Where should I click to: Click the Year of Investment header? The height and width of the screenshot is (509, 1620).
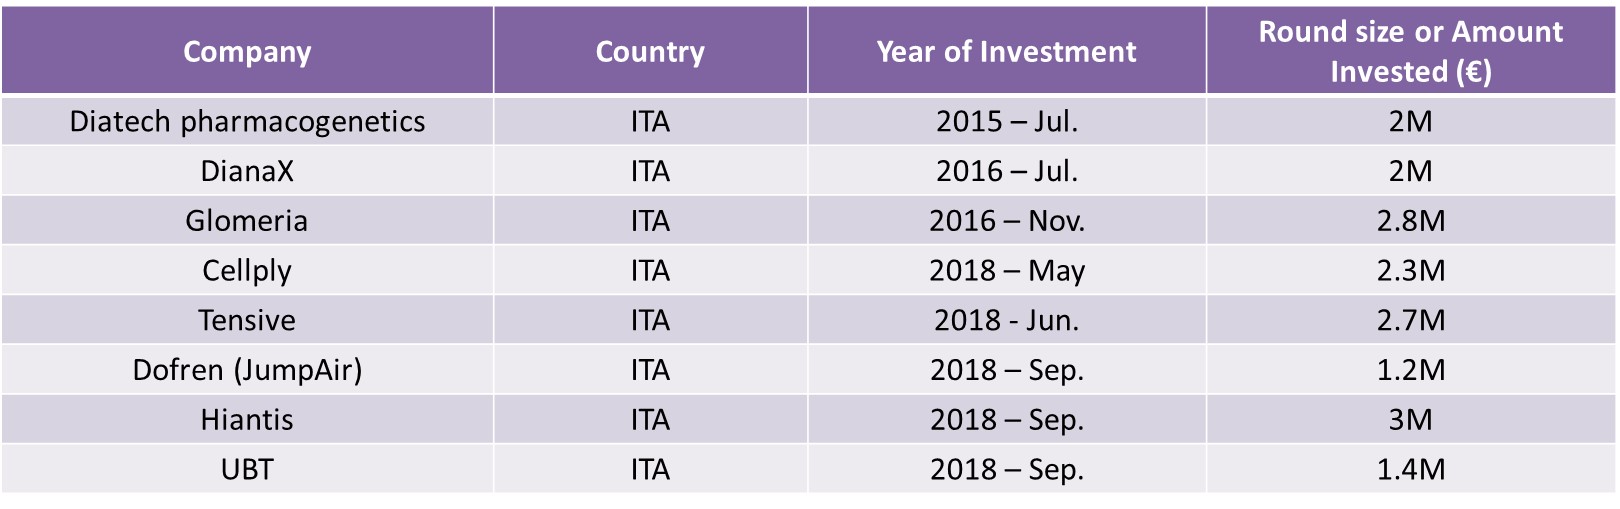(x=1006, y=52)
